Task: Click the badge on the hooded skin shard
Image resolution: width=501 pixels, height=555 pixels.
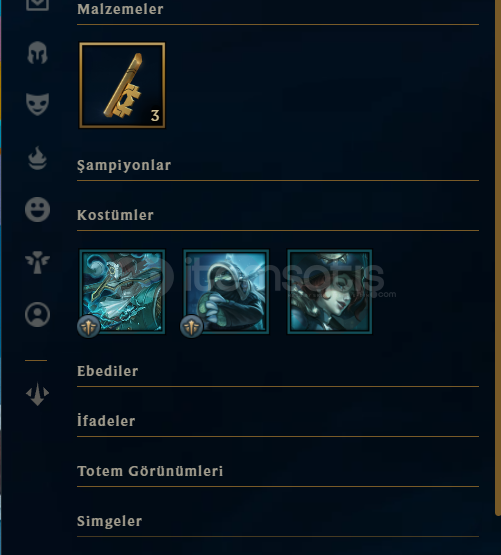Action: 192,326
